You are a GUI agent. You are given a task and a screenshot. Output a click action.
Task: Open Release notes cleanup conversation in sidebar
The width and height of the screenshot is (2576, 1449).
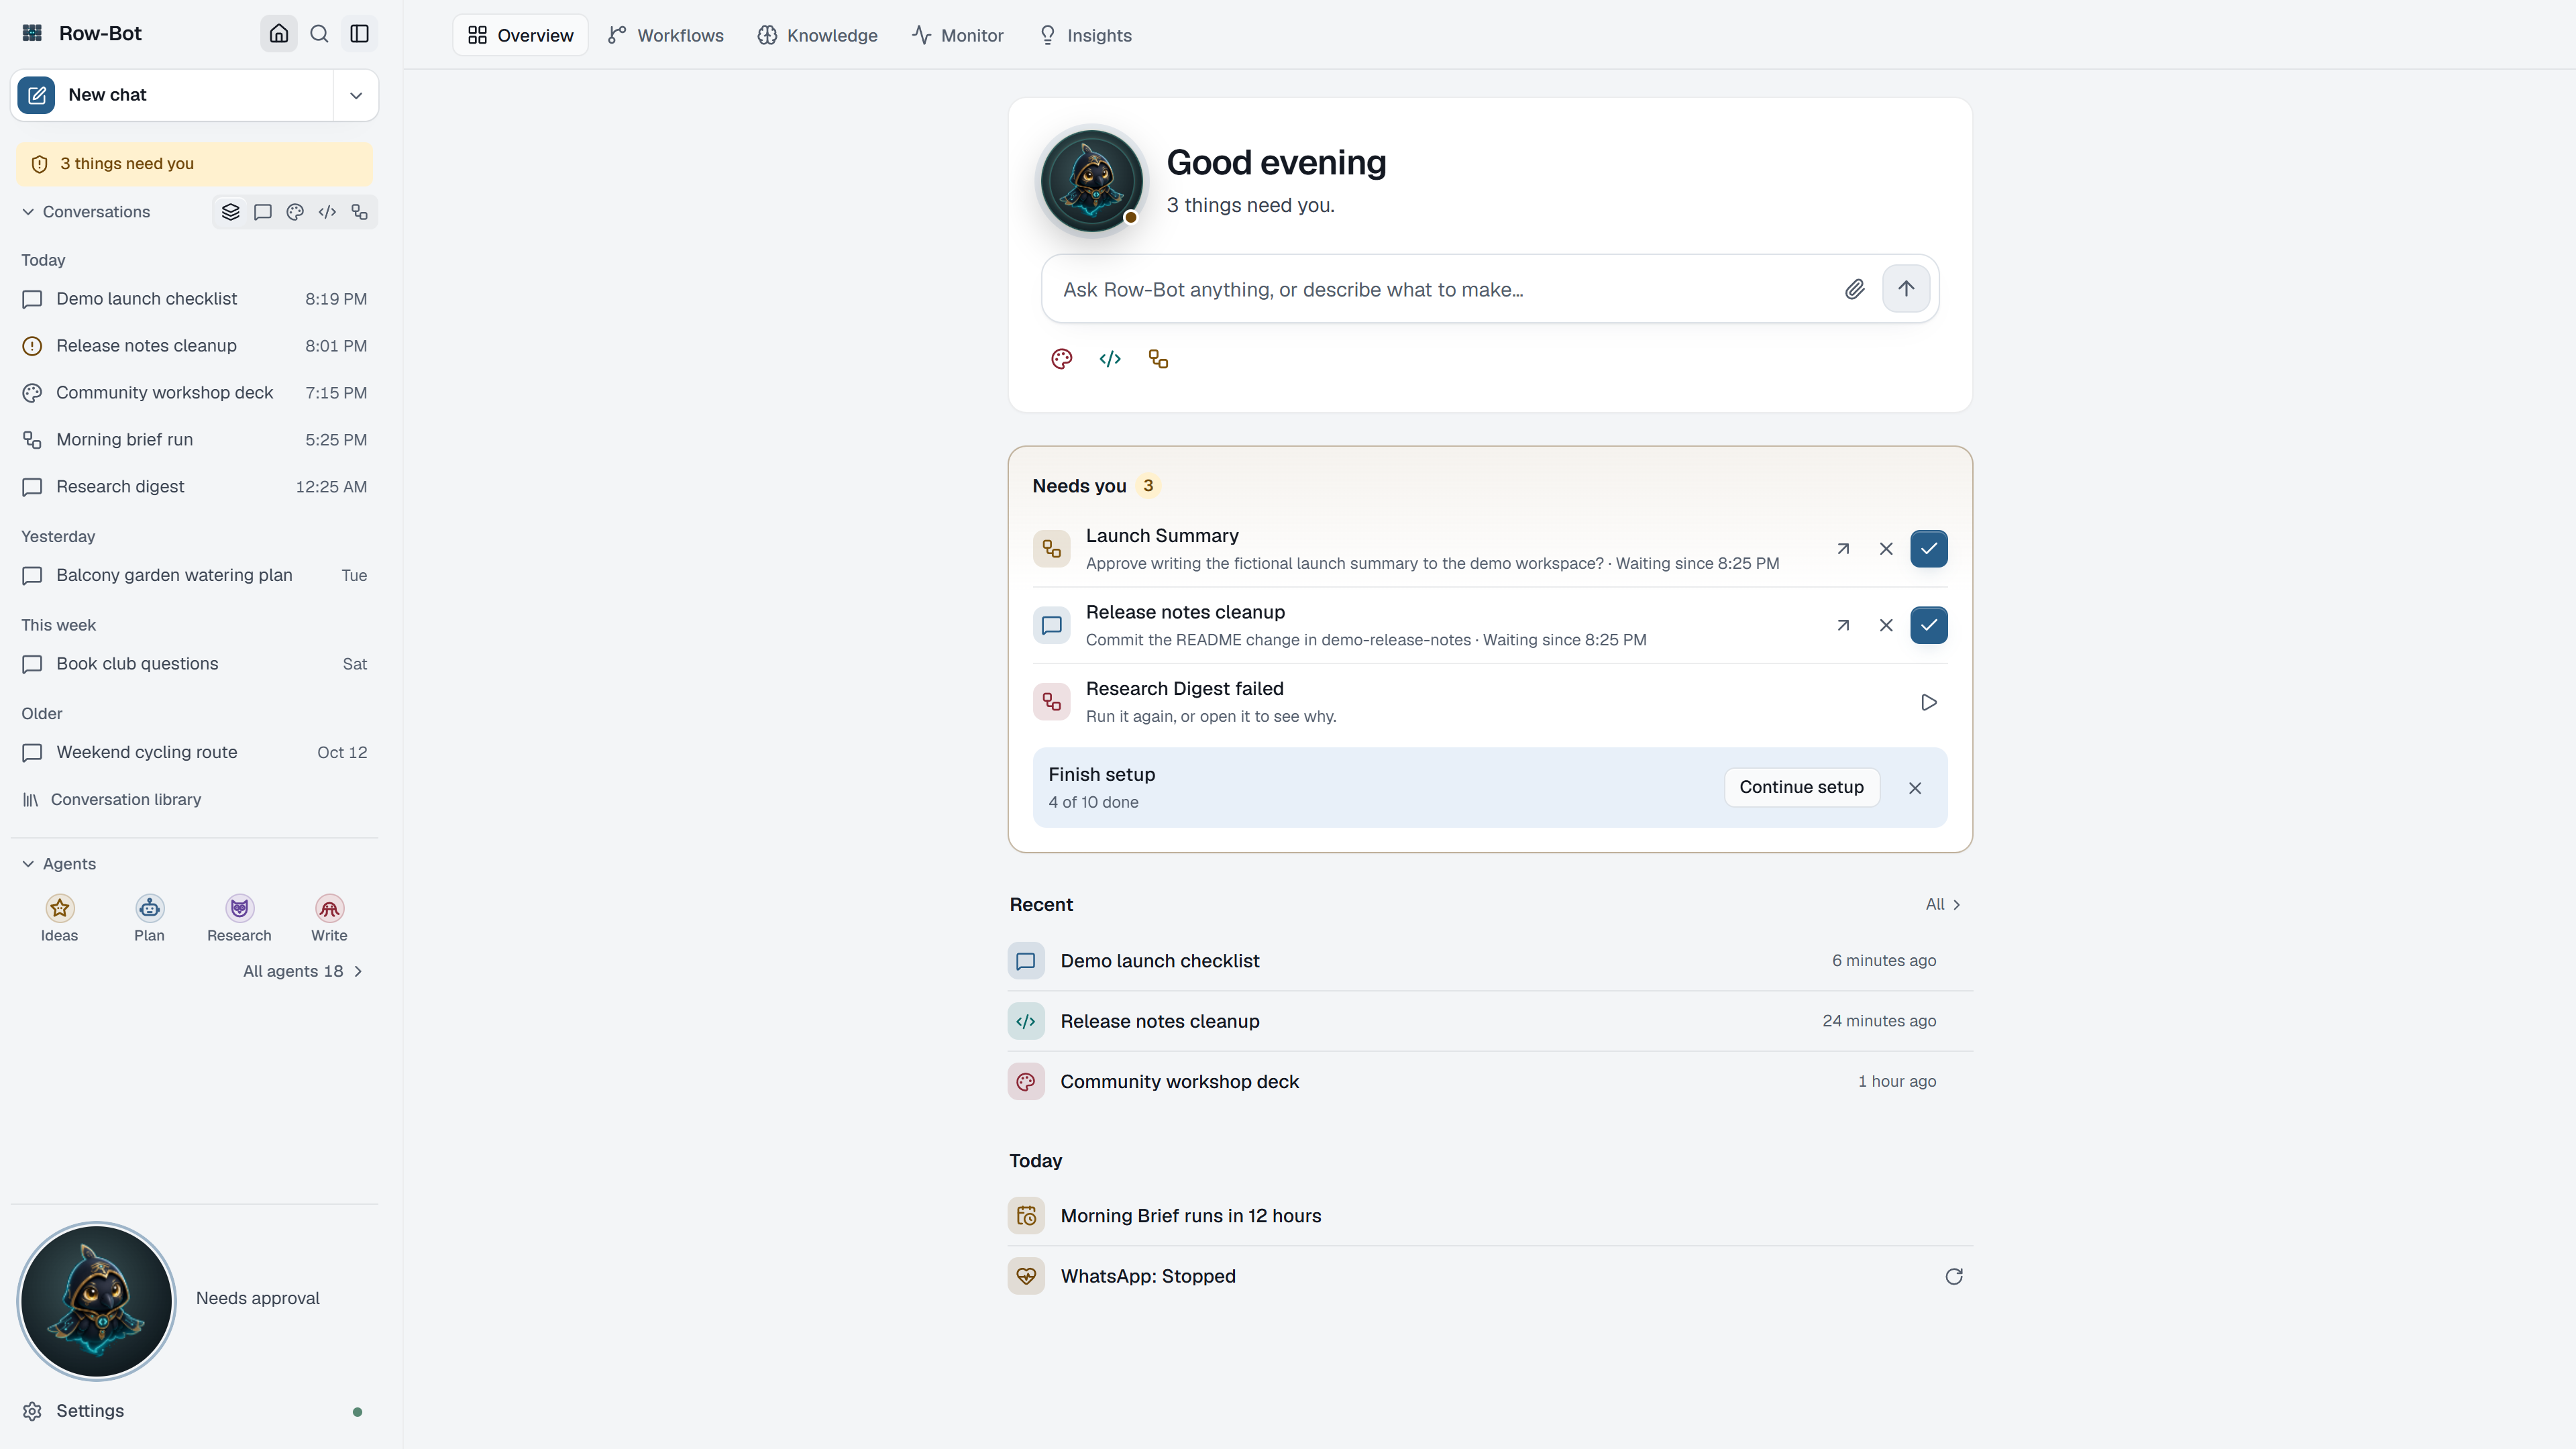[194, 346]
